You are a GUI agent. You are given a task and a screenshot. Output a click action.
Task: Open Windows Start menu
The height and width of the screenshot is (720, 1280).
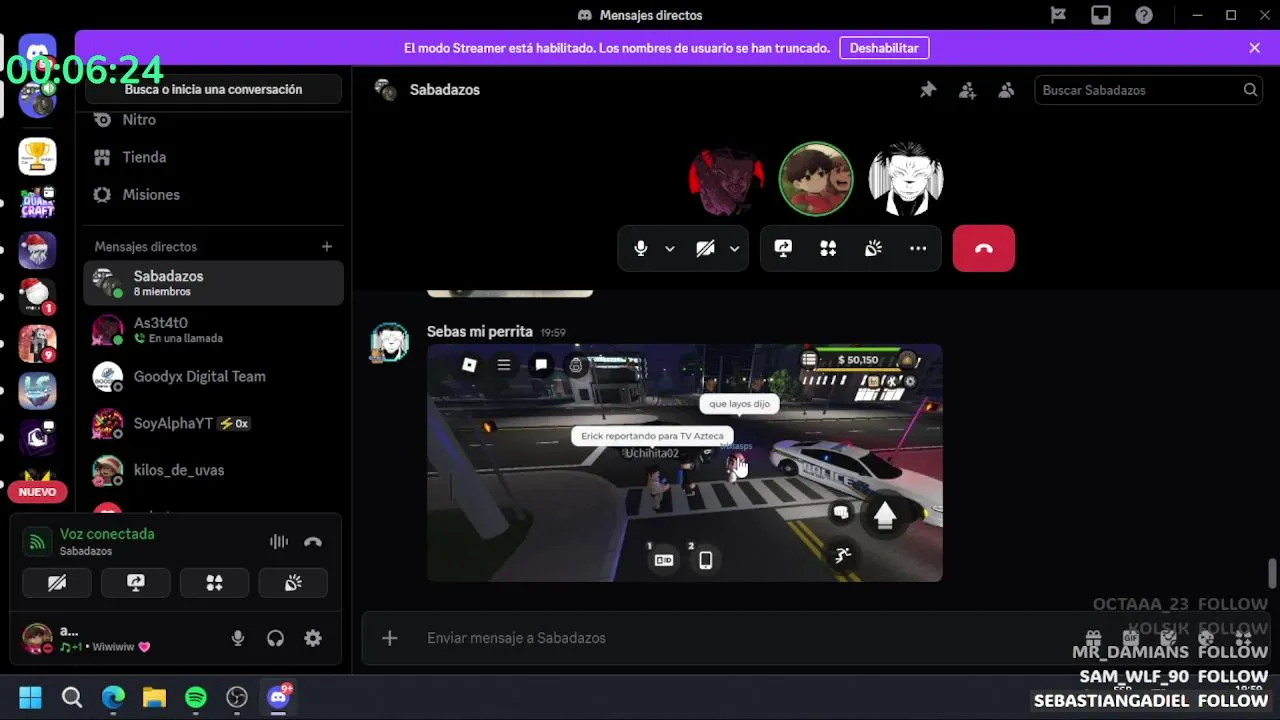(30, 697)
